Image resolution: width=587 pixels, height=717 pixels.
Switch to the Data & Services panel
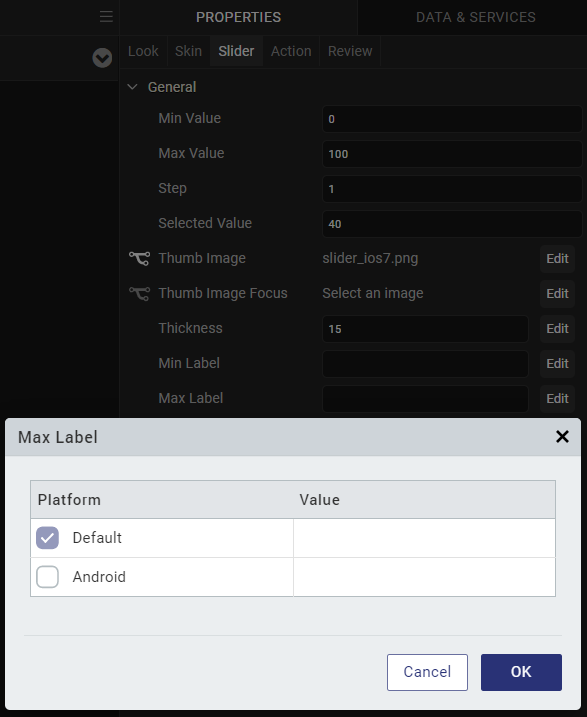(475, 17)
